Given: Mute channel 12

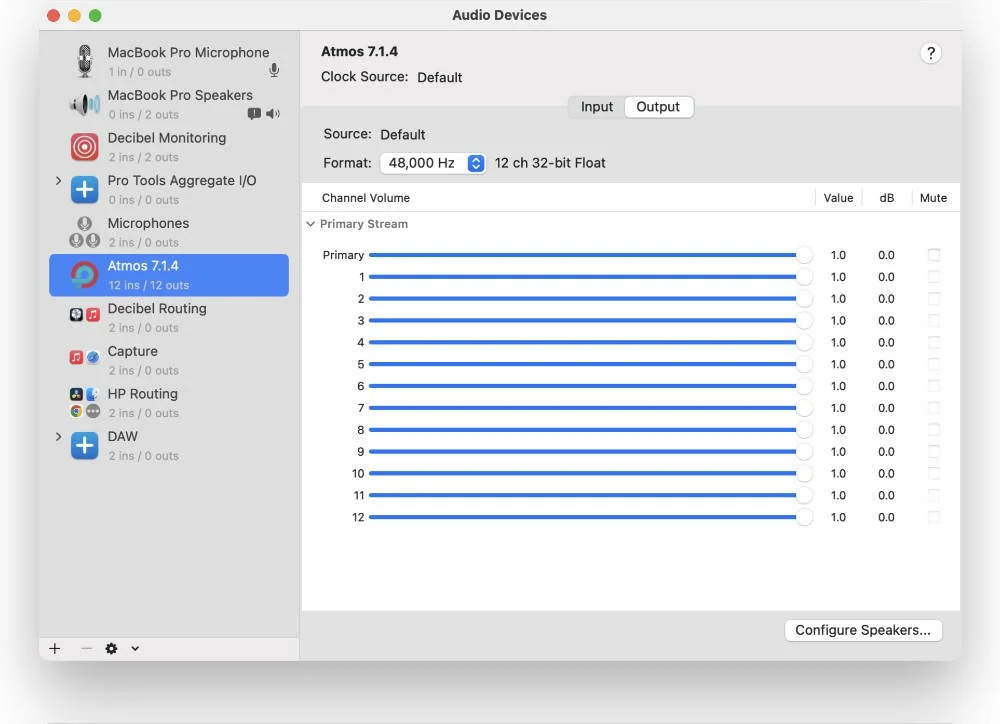Looking at the screenshot, I should click(933, 517).
